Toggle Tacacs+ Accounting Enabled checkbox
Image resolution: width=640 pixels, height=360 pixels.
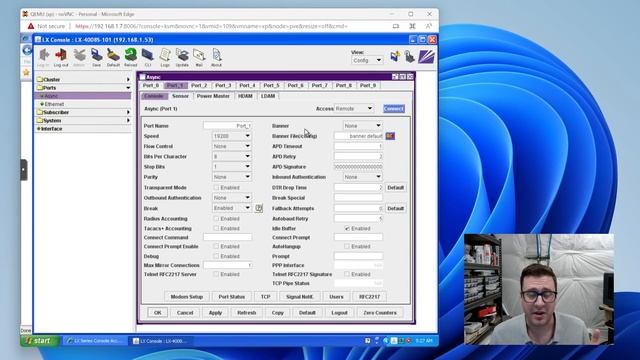click(216, 228)
